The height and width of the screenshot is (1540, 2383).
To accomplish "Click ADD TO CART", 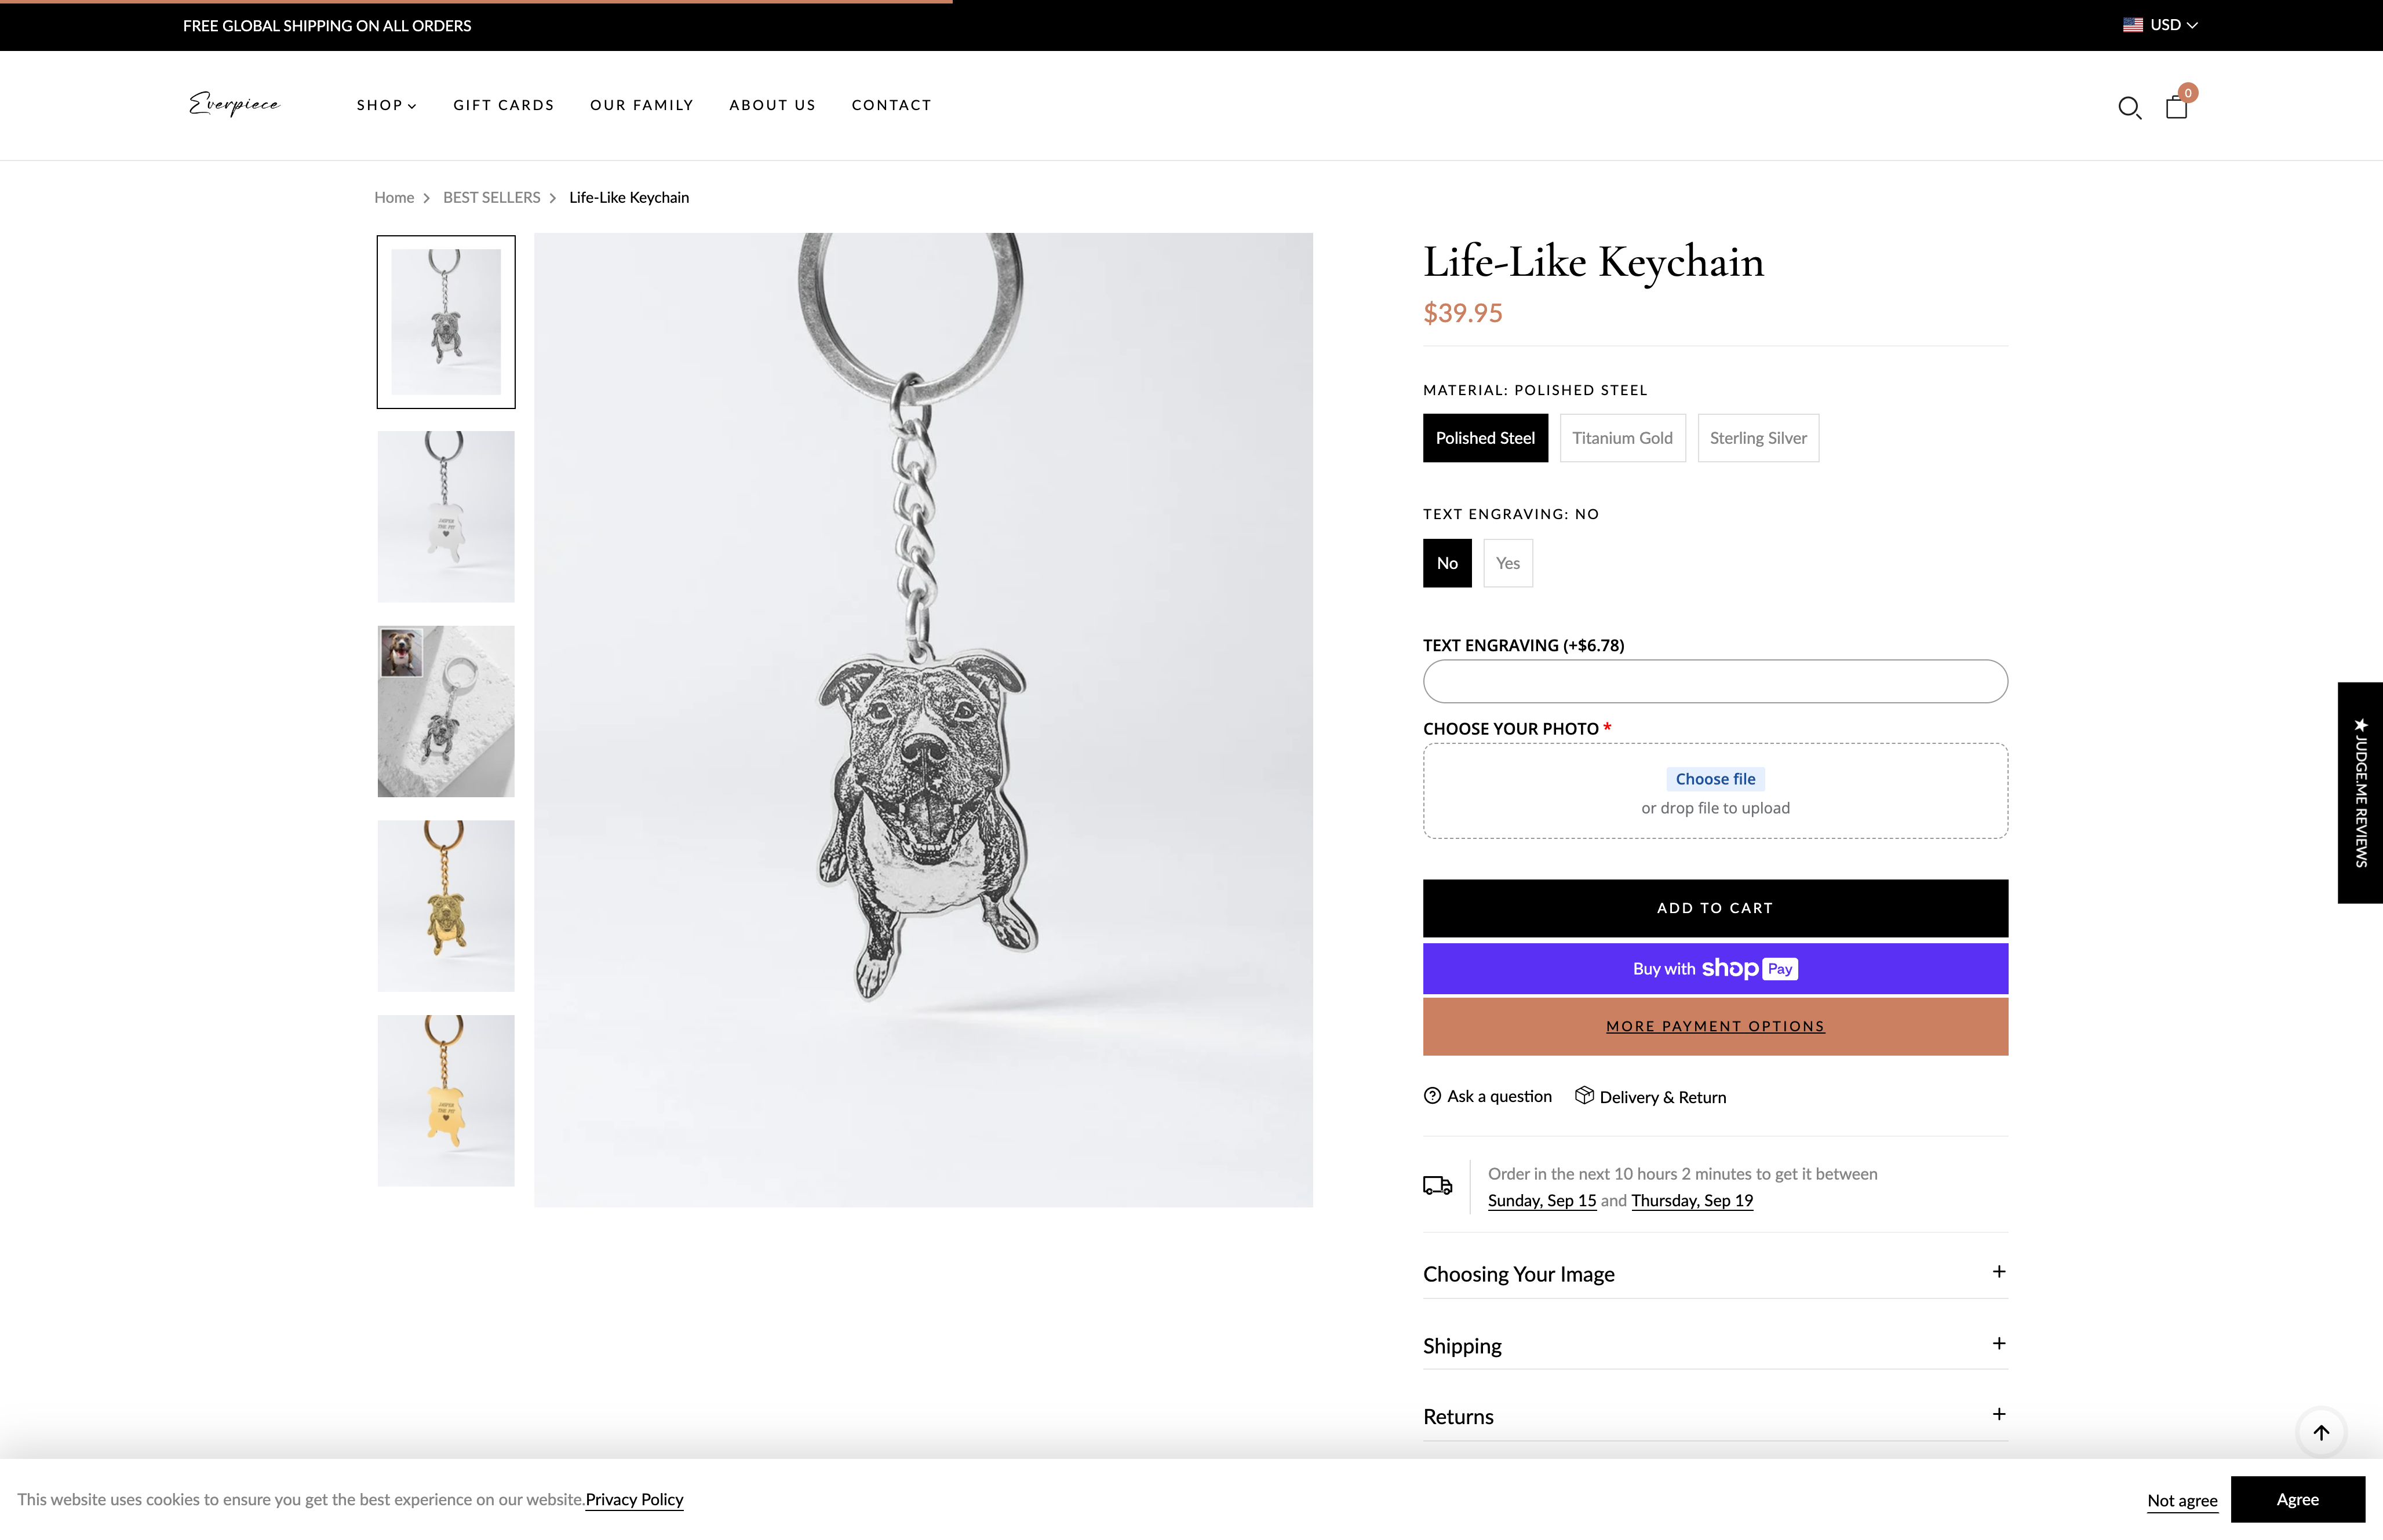I will click(x=1714, y=907).
